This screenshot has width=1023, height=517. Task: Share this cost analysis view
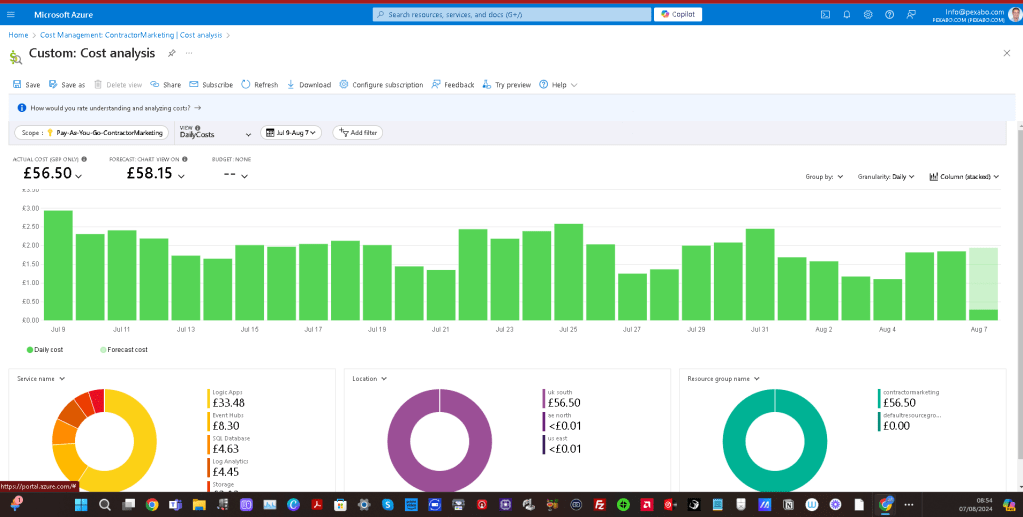pyautogui.click(x=166, y=85)
